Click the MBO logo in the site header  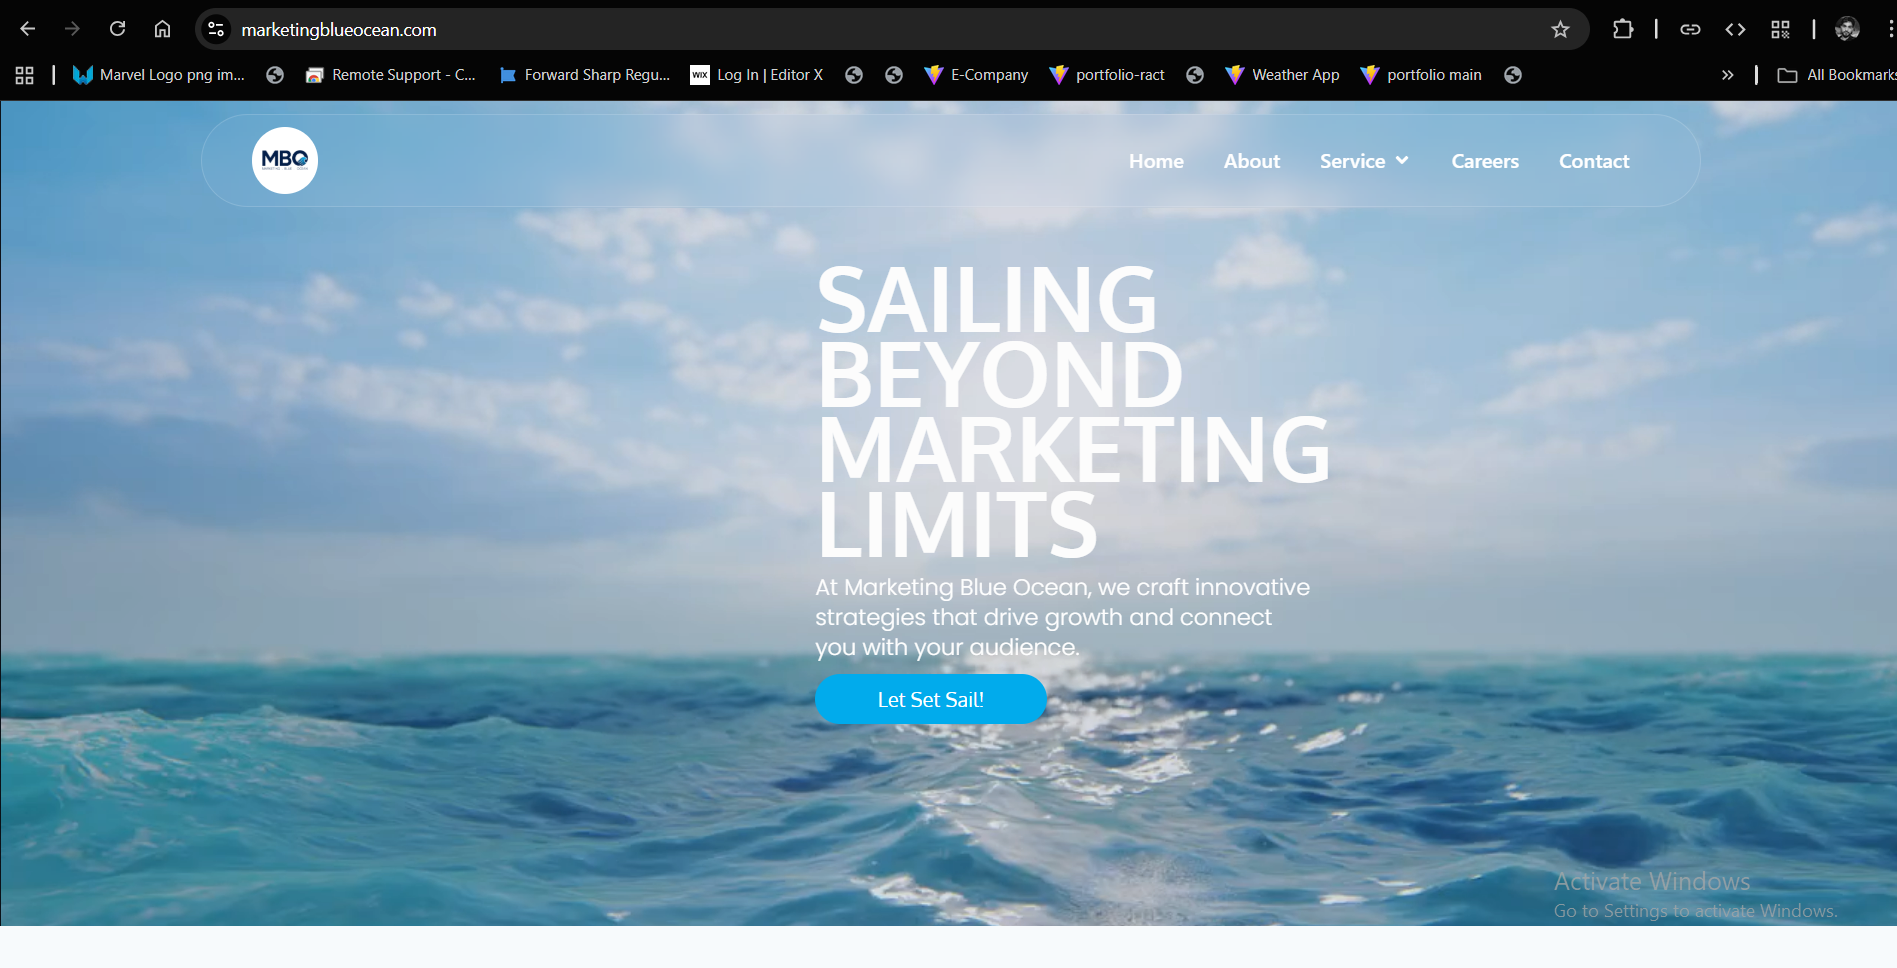click(x=285, y=160)
